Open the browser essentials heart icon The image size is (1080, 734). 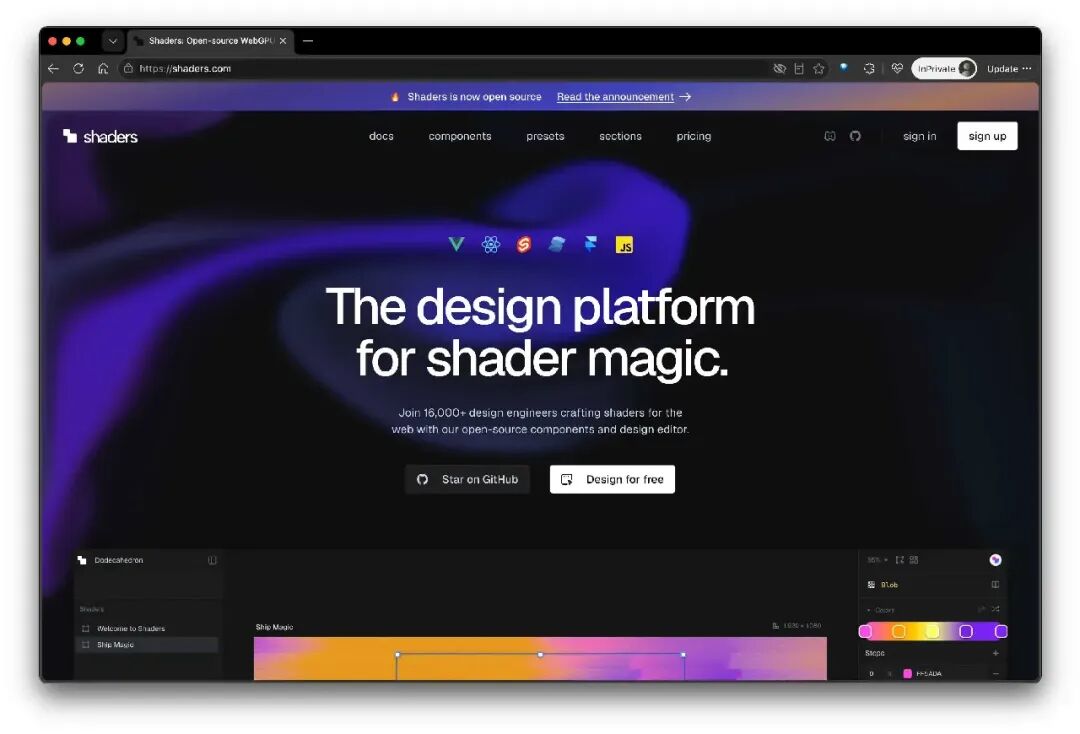coord(897,69)
